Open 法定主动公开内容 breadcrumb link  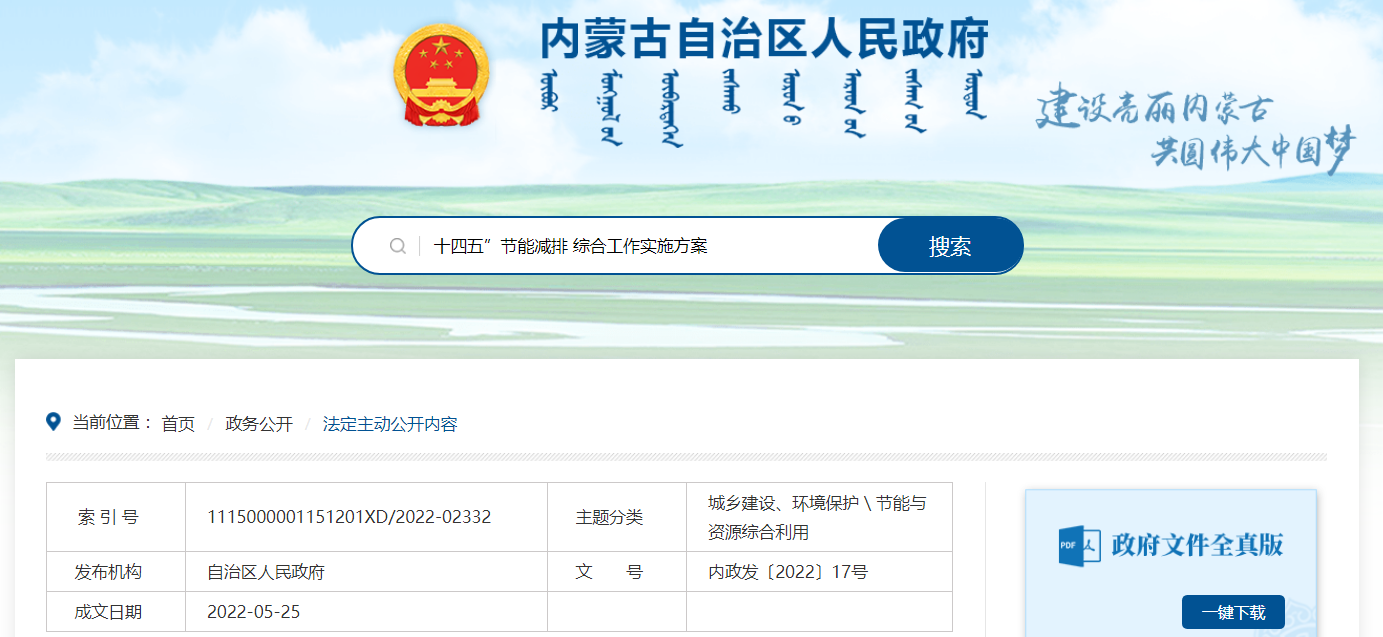[x=390, y=424]
